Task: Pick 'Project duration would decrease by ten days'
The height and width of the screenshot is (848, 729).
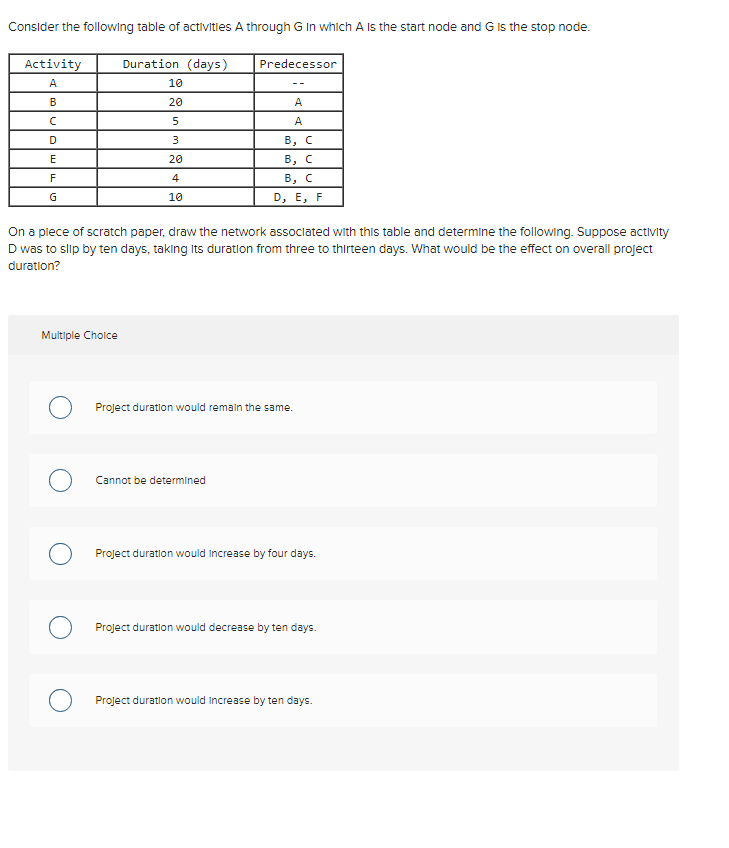Action: 60,627
